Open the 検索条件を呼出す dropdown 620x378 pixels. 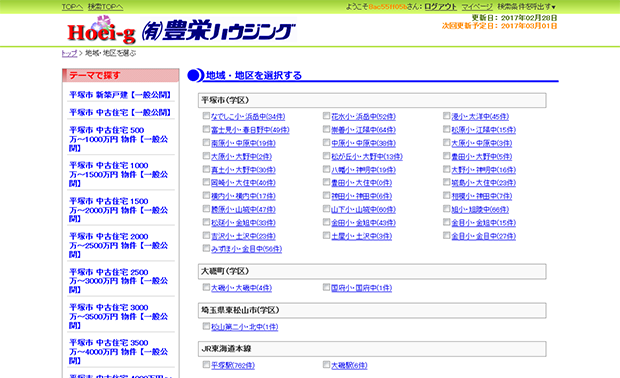coord(526,7)
